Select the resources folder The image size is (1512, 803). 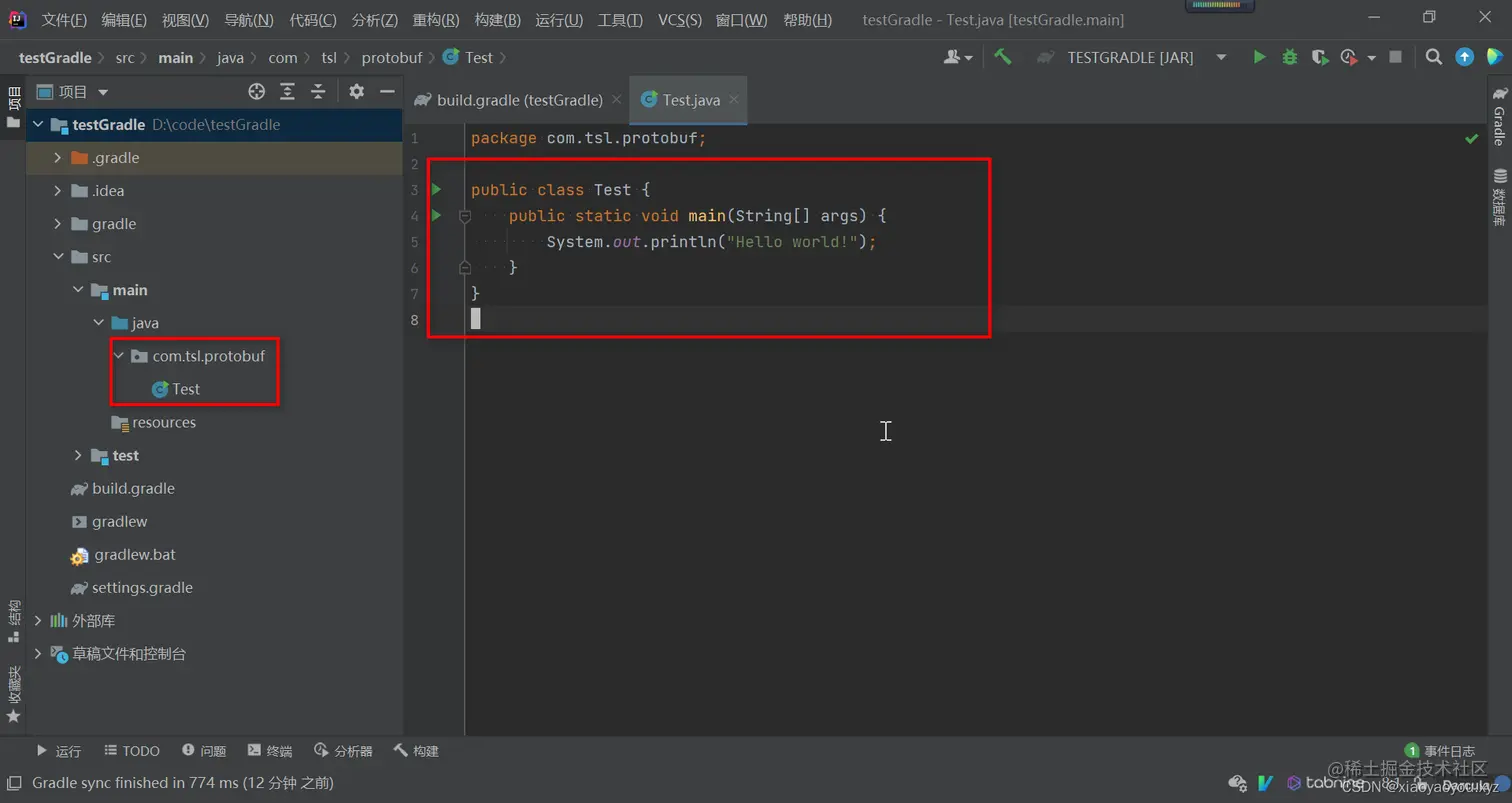(x=154, y=422)
